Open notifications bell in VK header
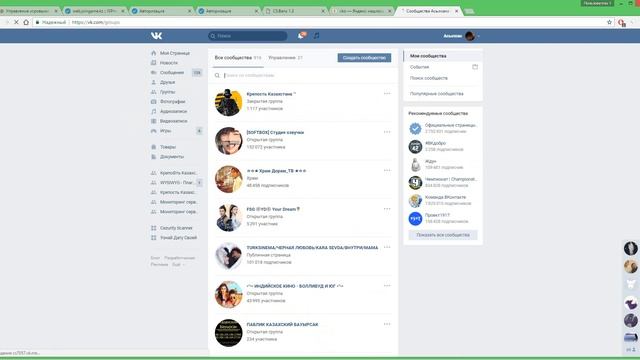This screenshot has width=640, height=360. pyautogui.click(x=301, y=36)
